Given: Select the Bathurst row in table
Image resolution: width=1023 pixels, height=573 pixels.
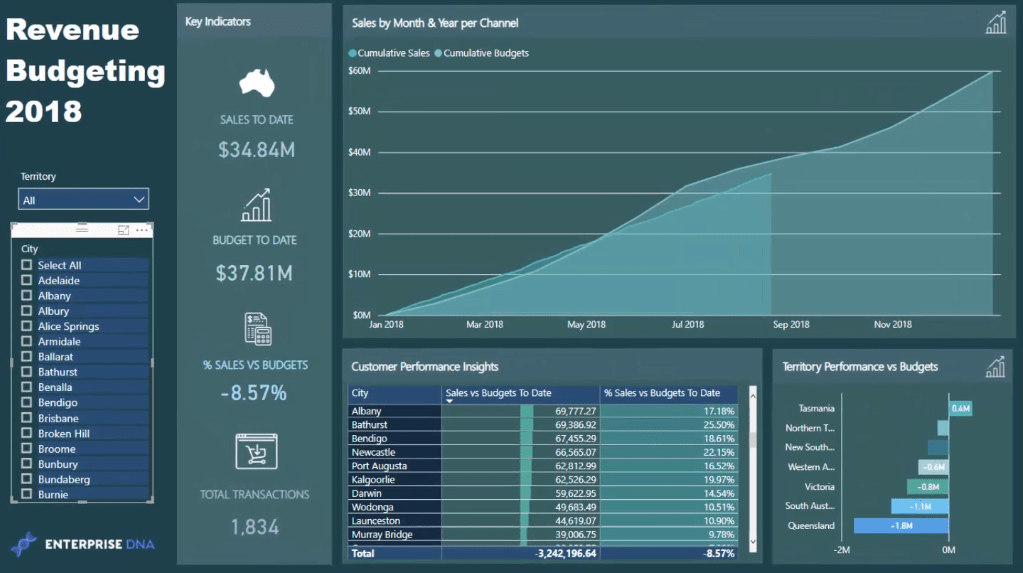Looking at the screenshot, I should (543, 425).
